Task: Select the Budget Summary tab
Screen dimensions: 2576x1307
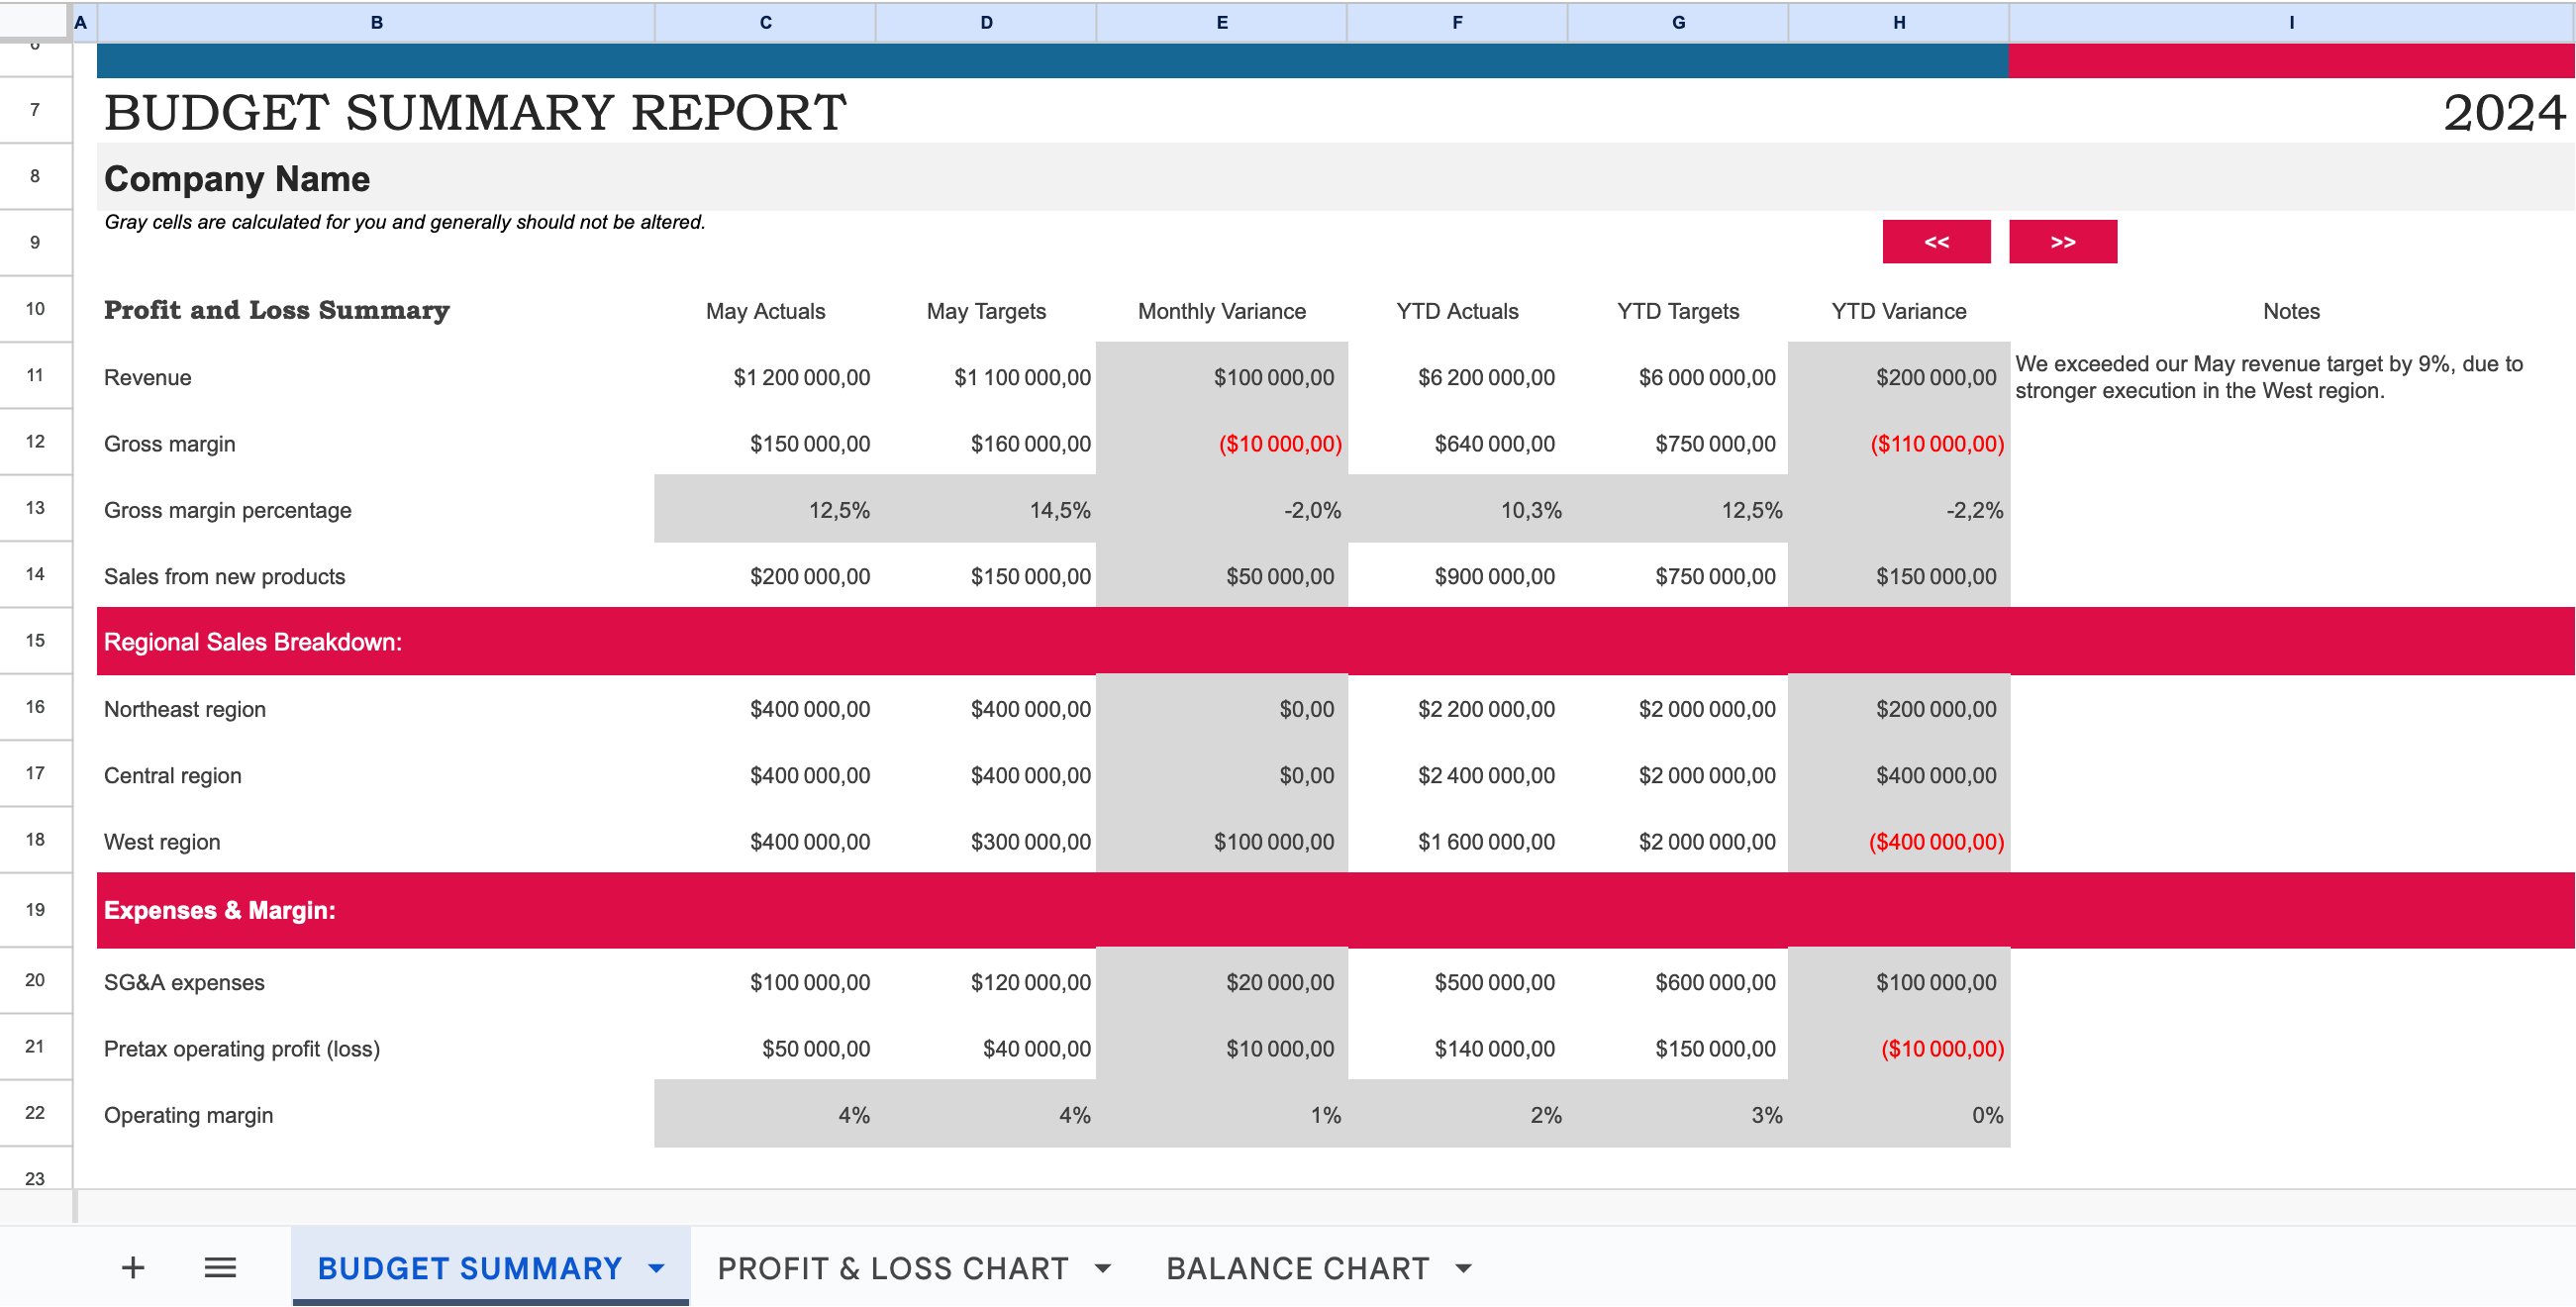Action: [469, 1268]
